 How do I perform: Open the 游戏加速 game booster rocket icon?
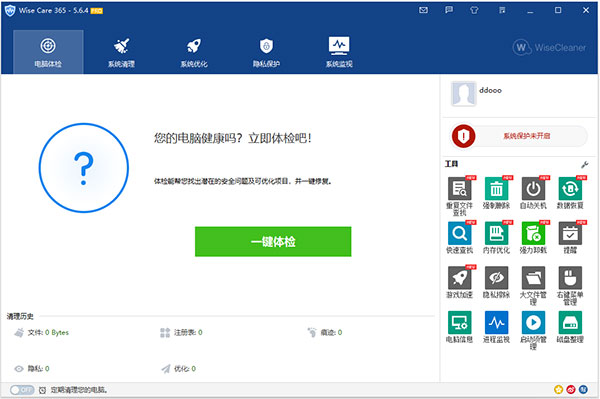coord(459,278)
